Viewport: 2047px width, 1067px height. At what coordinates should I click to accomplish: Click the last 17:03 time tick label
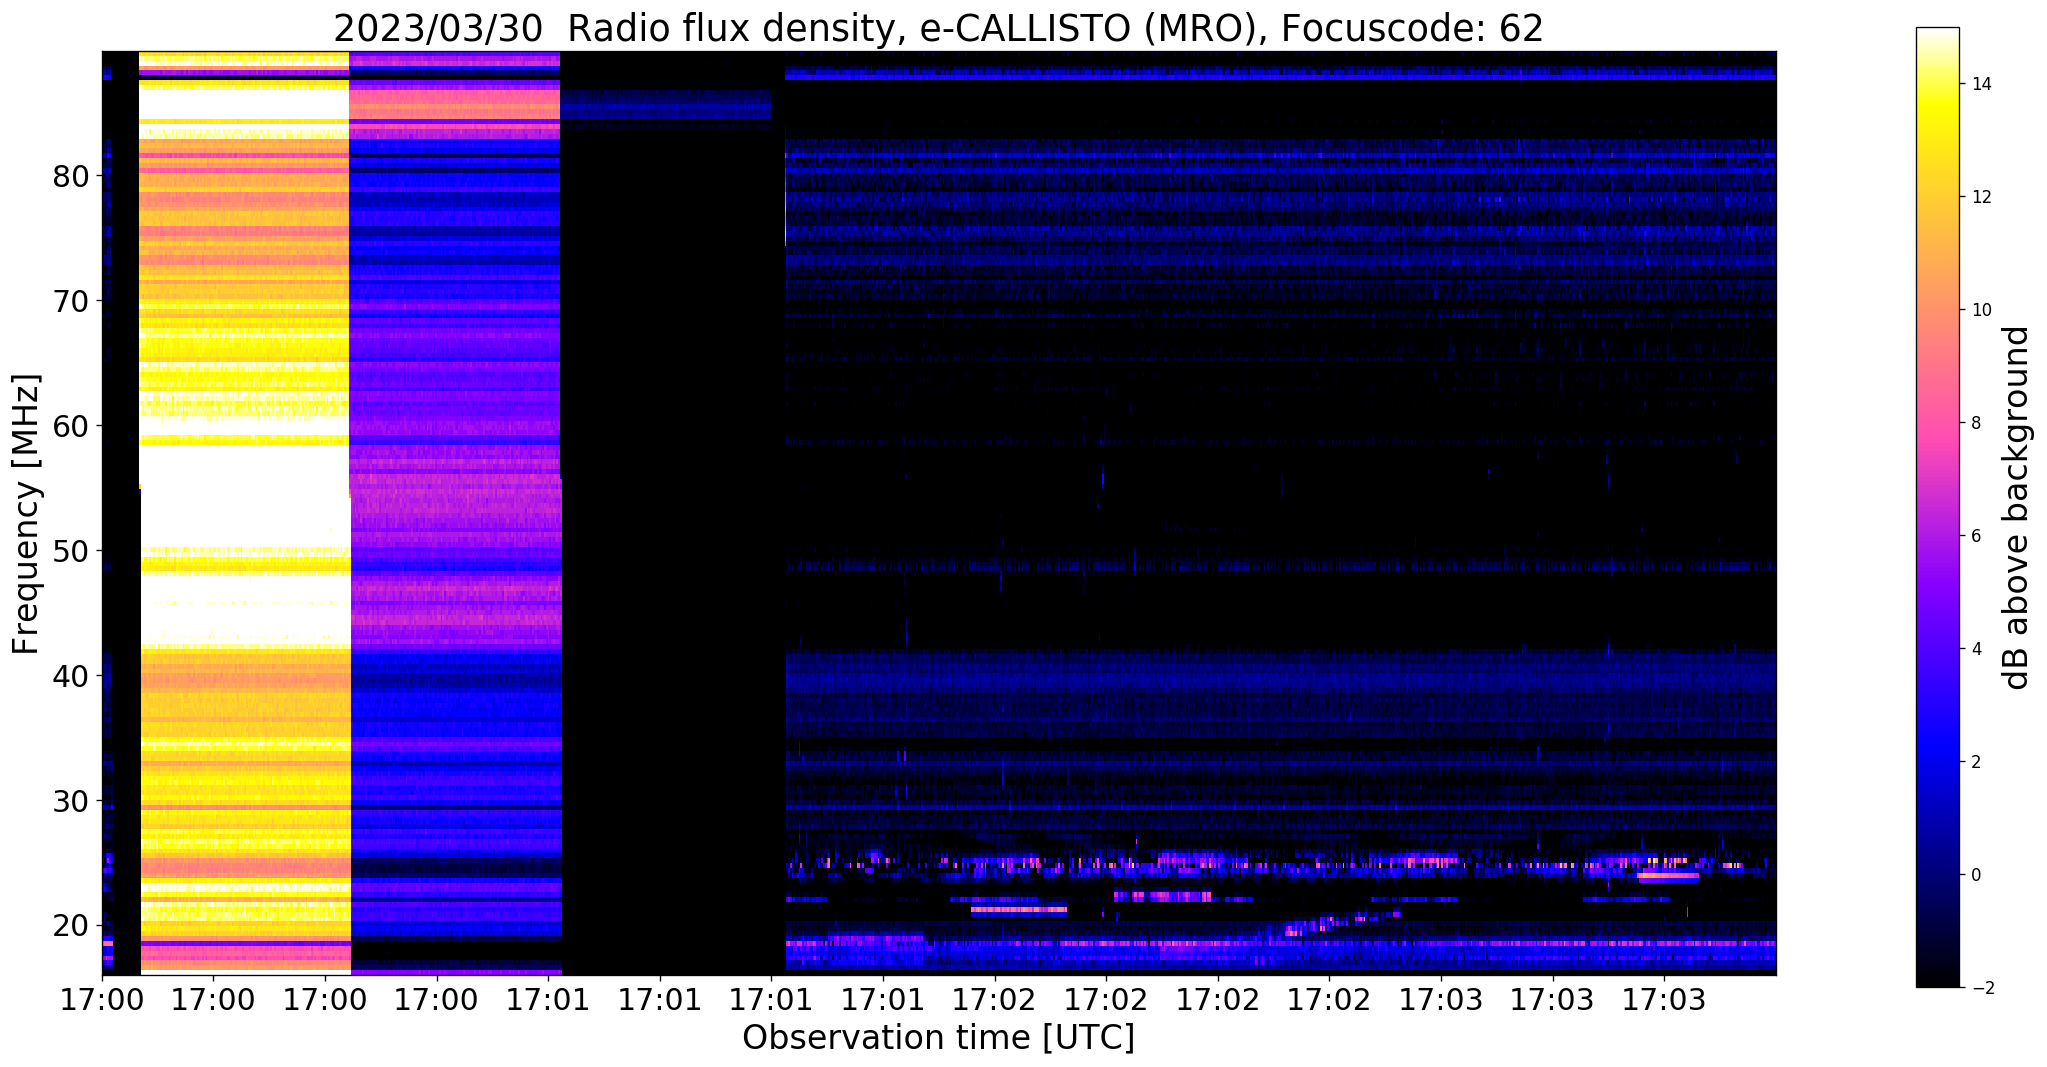1664,998
